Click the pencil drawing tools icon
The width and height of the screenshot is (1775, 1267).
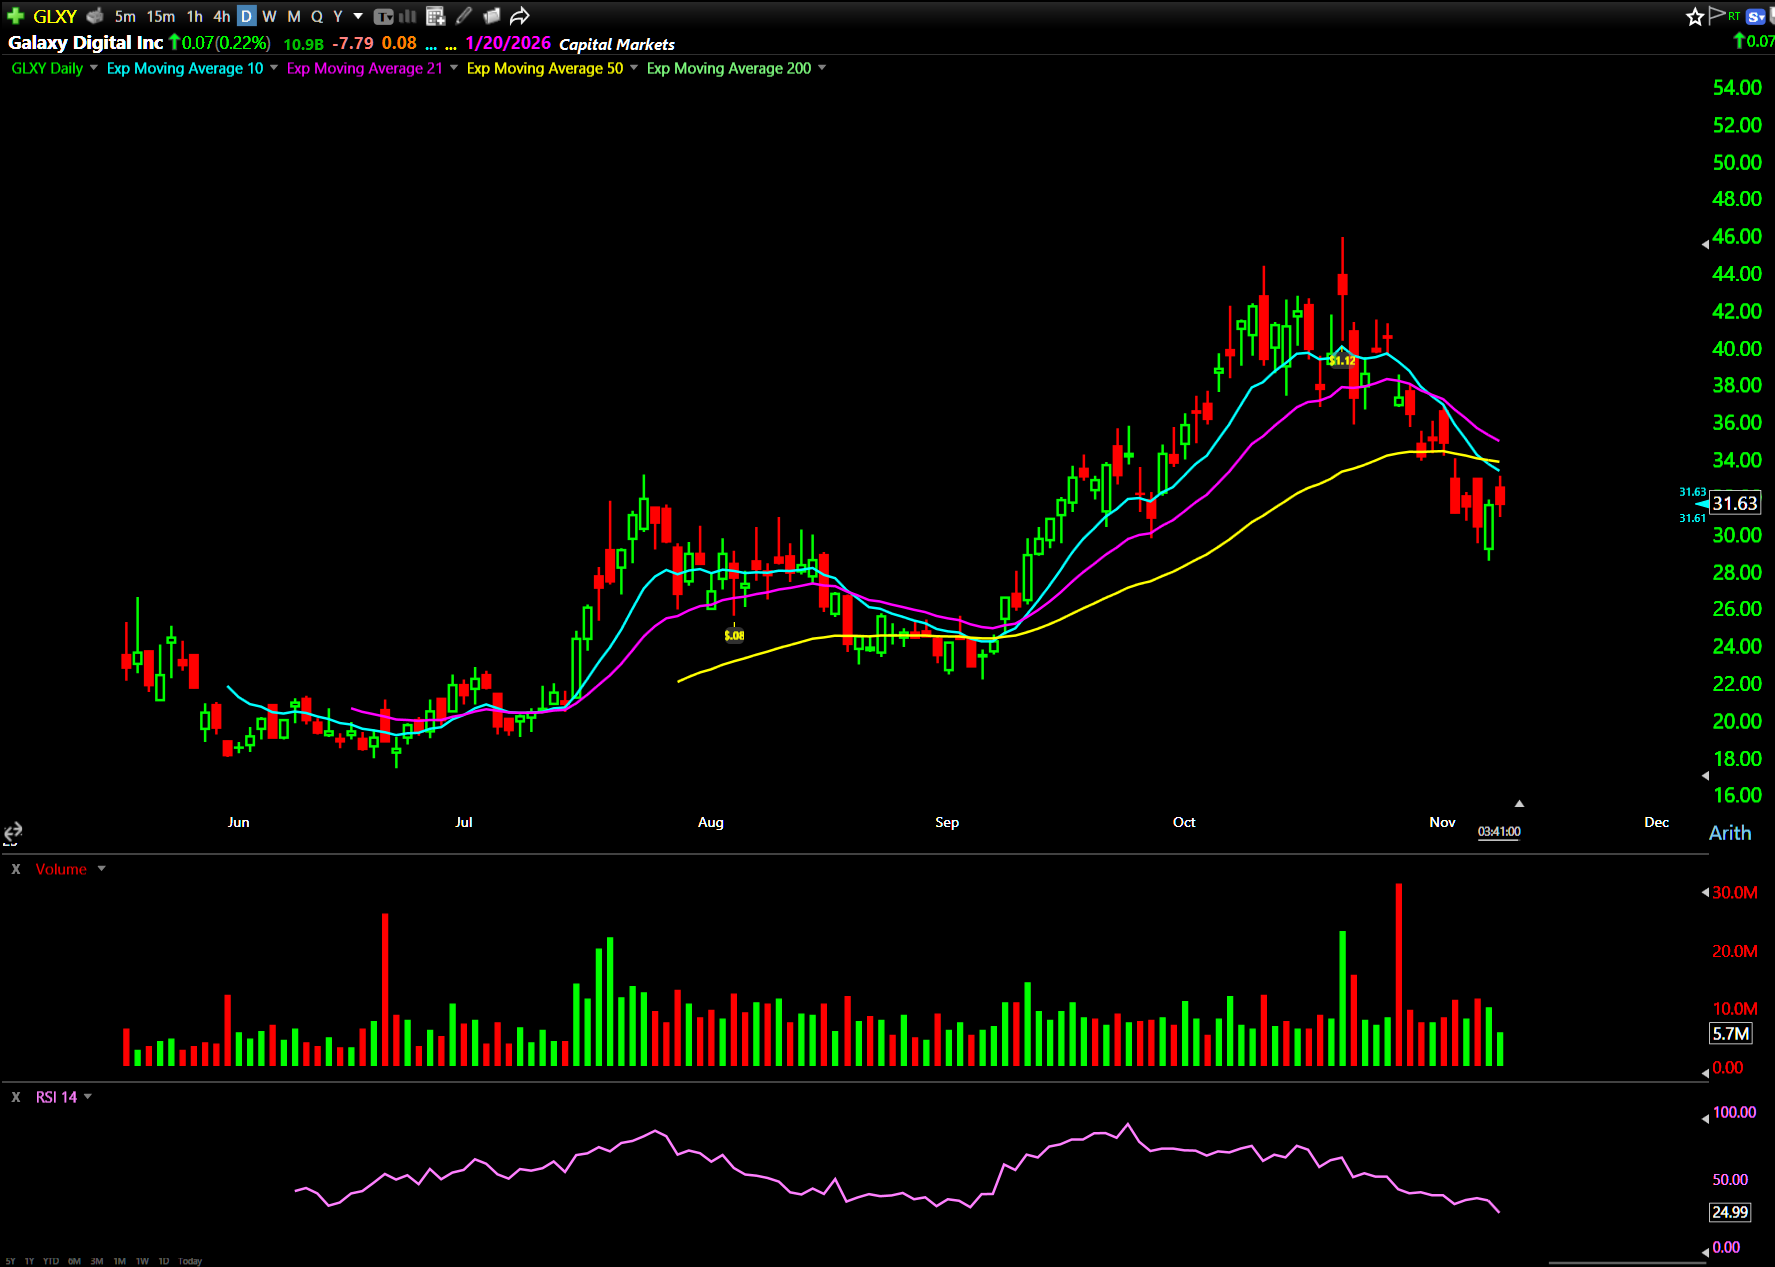[464, 16]
